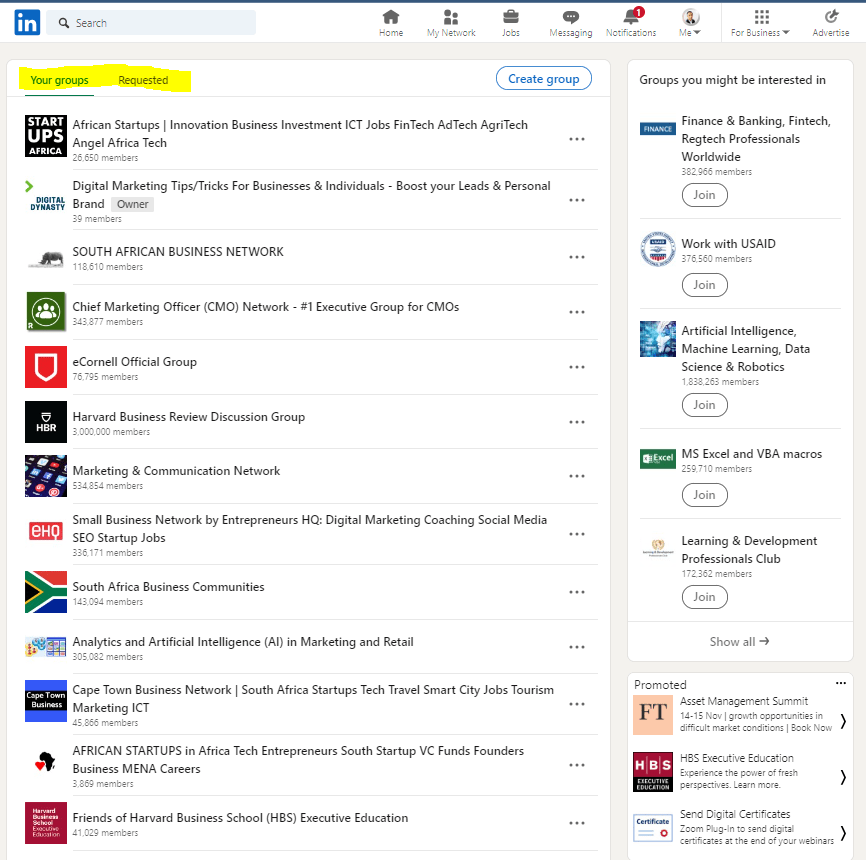The image size is (866, 860).
Task: Open Messaging via its speech bubble icon
Action: [570, 18]
